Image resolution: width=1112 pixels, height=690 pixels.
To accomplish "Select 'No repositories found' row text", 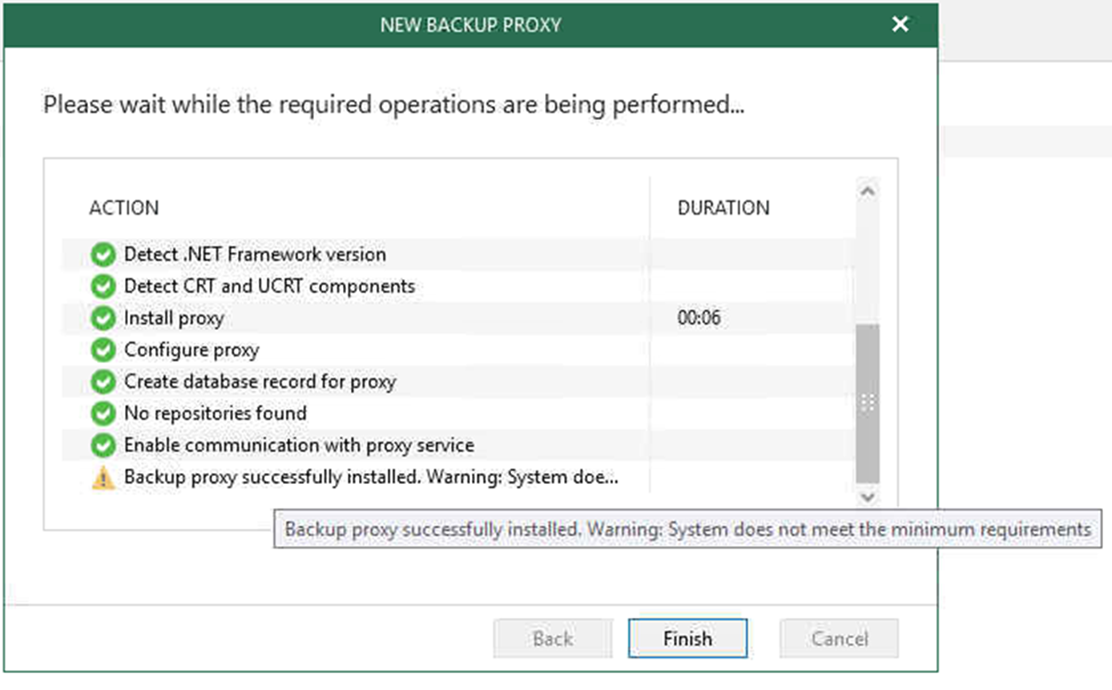I will coord(215,413).
